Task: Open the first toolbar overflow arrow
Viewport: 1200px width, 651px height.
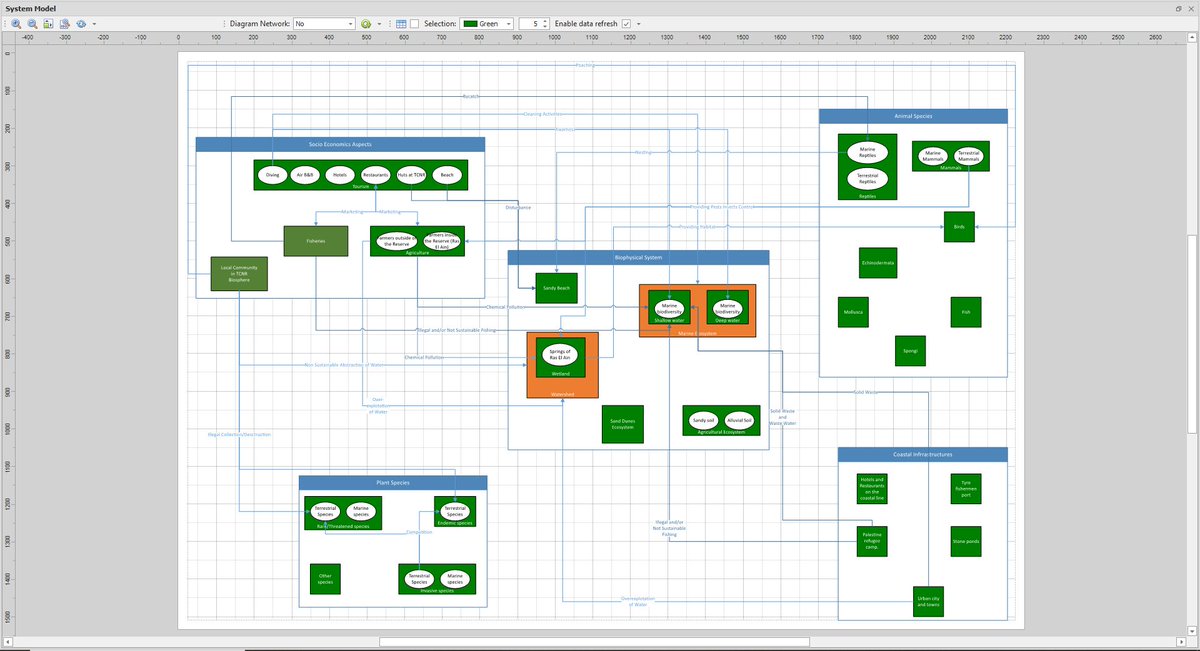Action: point(94,23)
